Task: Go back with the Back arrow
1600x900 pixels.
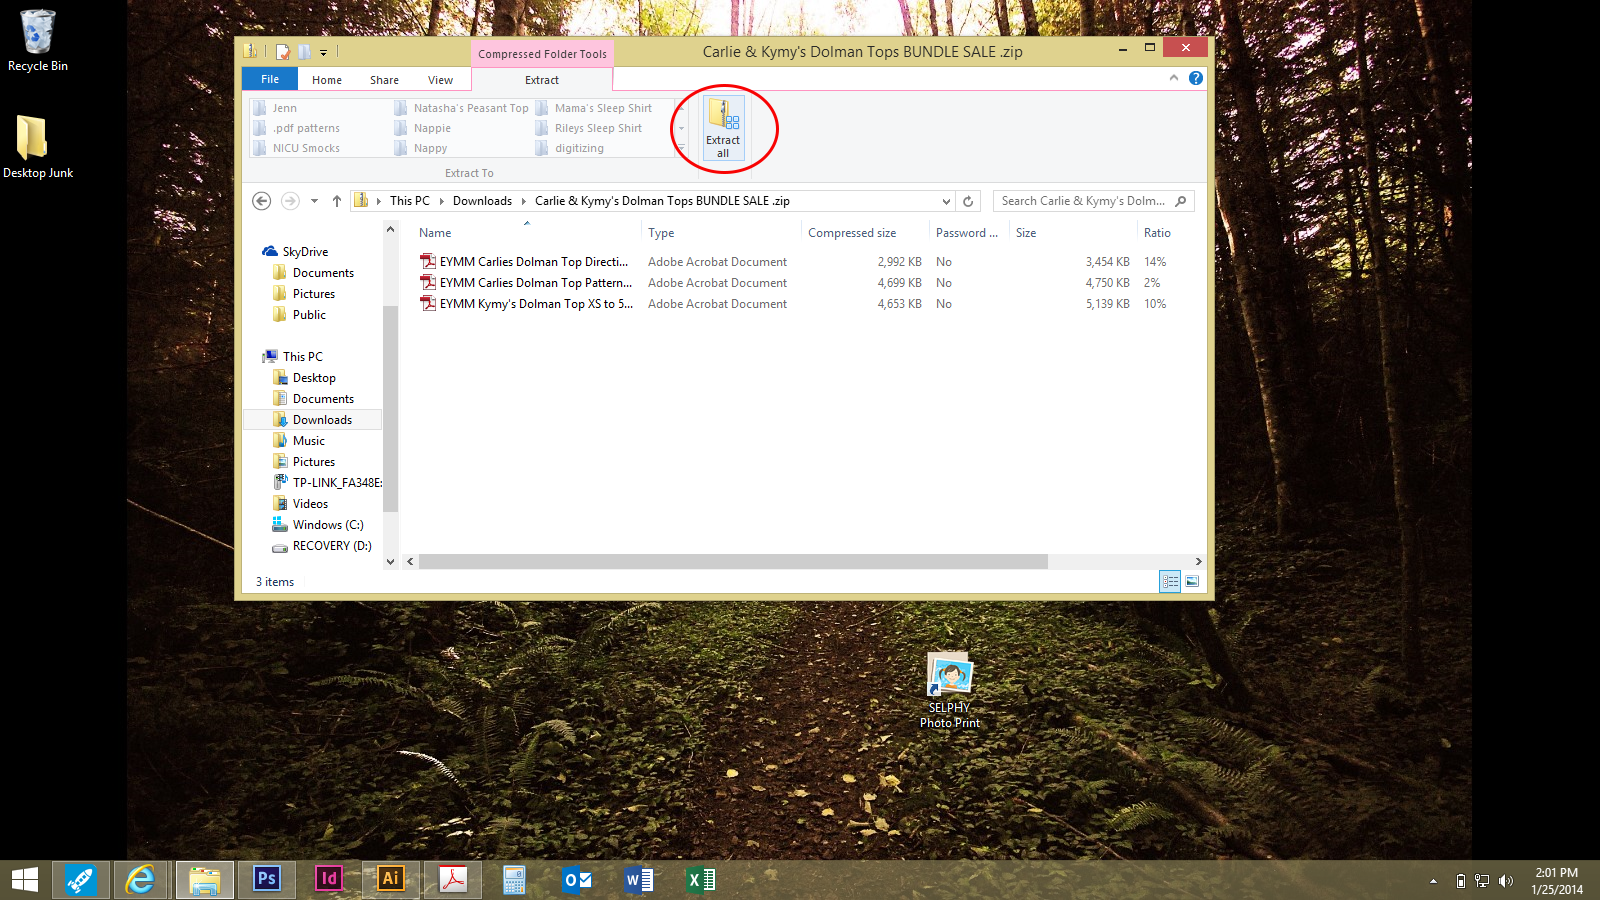Action: point(262,201)
